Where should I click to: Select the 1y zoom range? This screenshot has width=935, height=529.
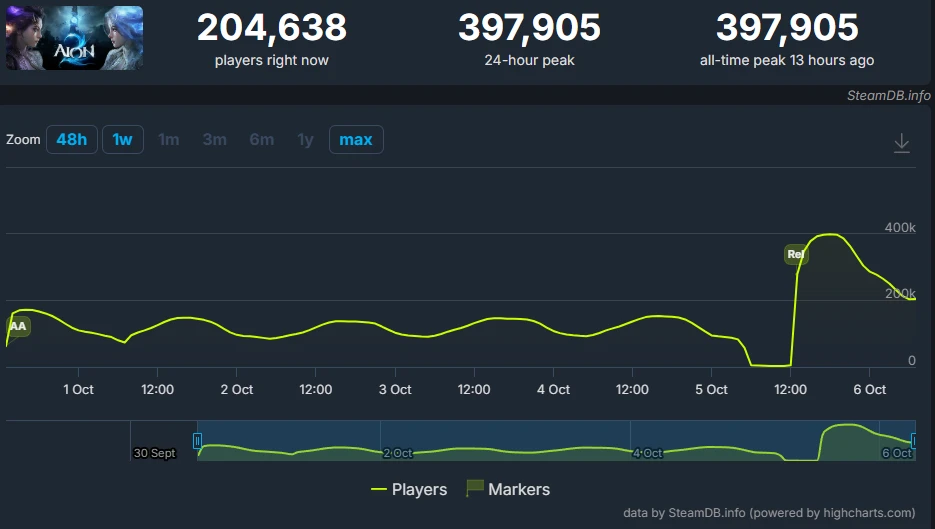305,140
